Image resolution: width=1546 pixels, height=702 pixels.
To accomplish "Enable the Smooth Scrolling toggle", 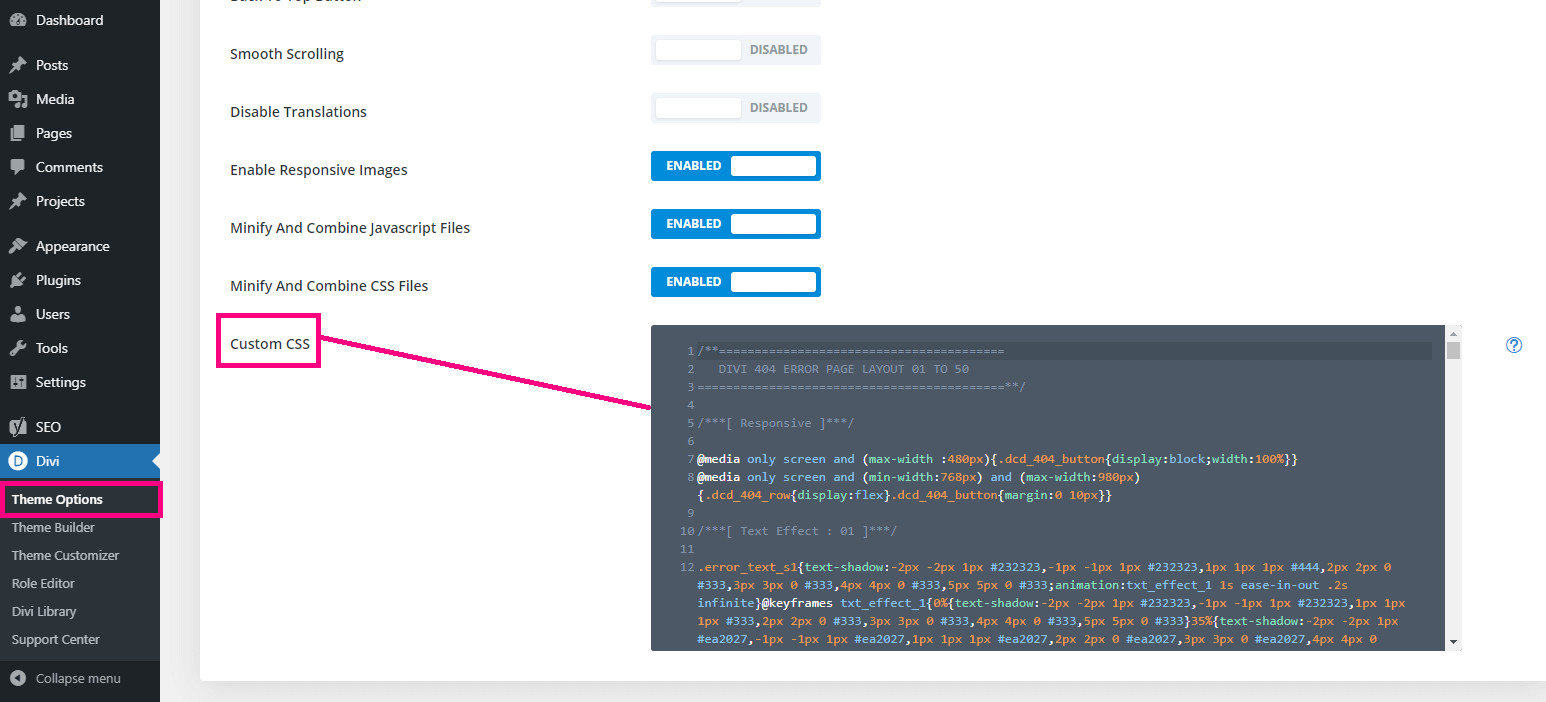I will pos(735,50).
